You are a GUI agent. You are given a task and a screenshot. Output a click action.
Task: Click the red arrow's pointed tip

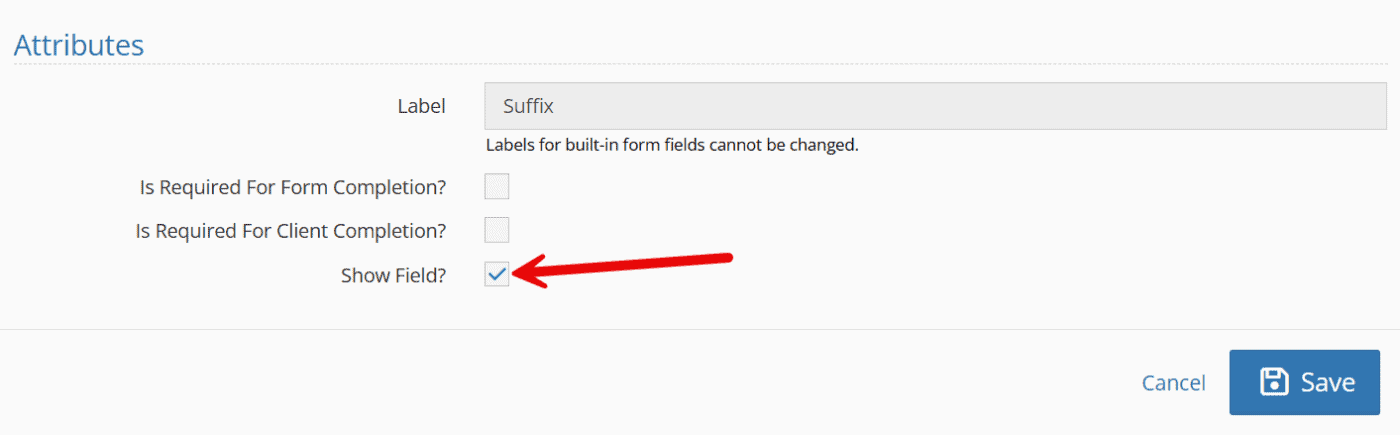pos(518,273)
